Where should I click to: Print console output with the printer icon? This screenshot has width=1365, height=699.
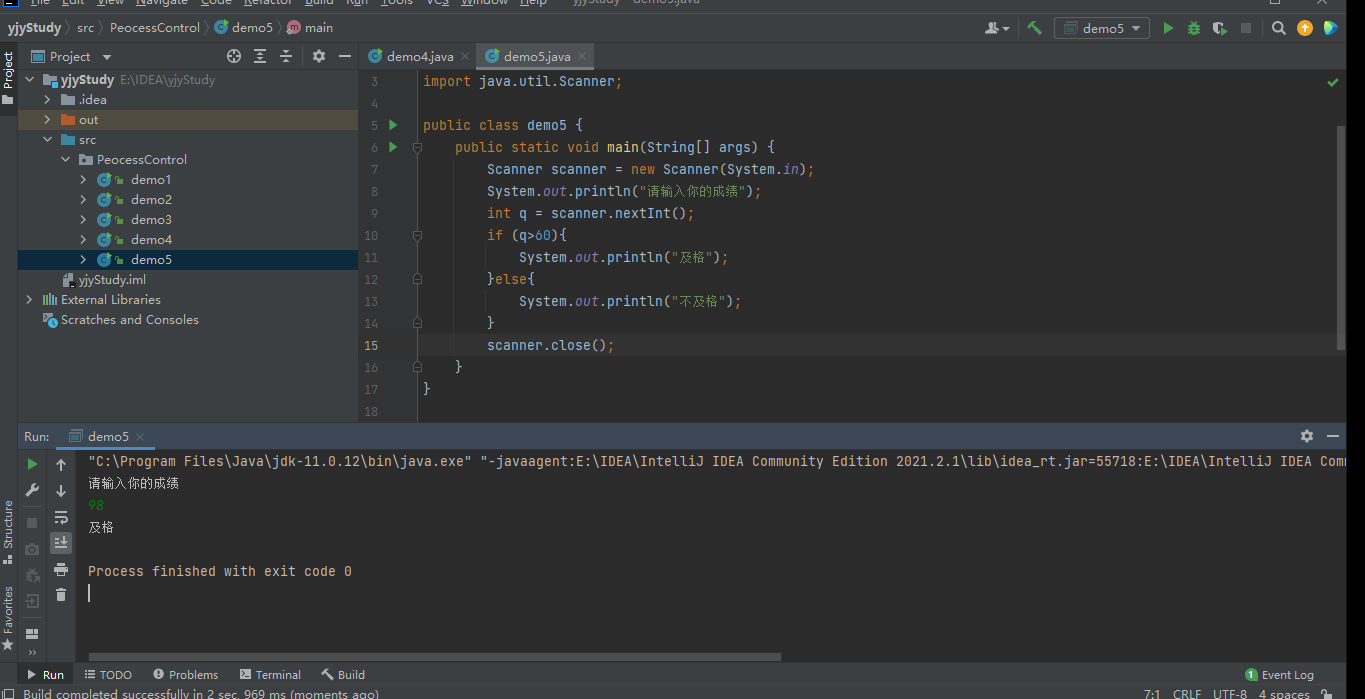(61, 569)
